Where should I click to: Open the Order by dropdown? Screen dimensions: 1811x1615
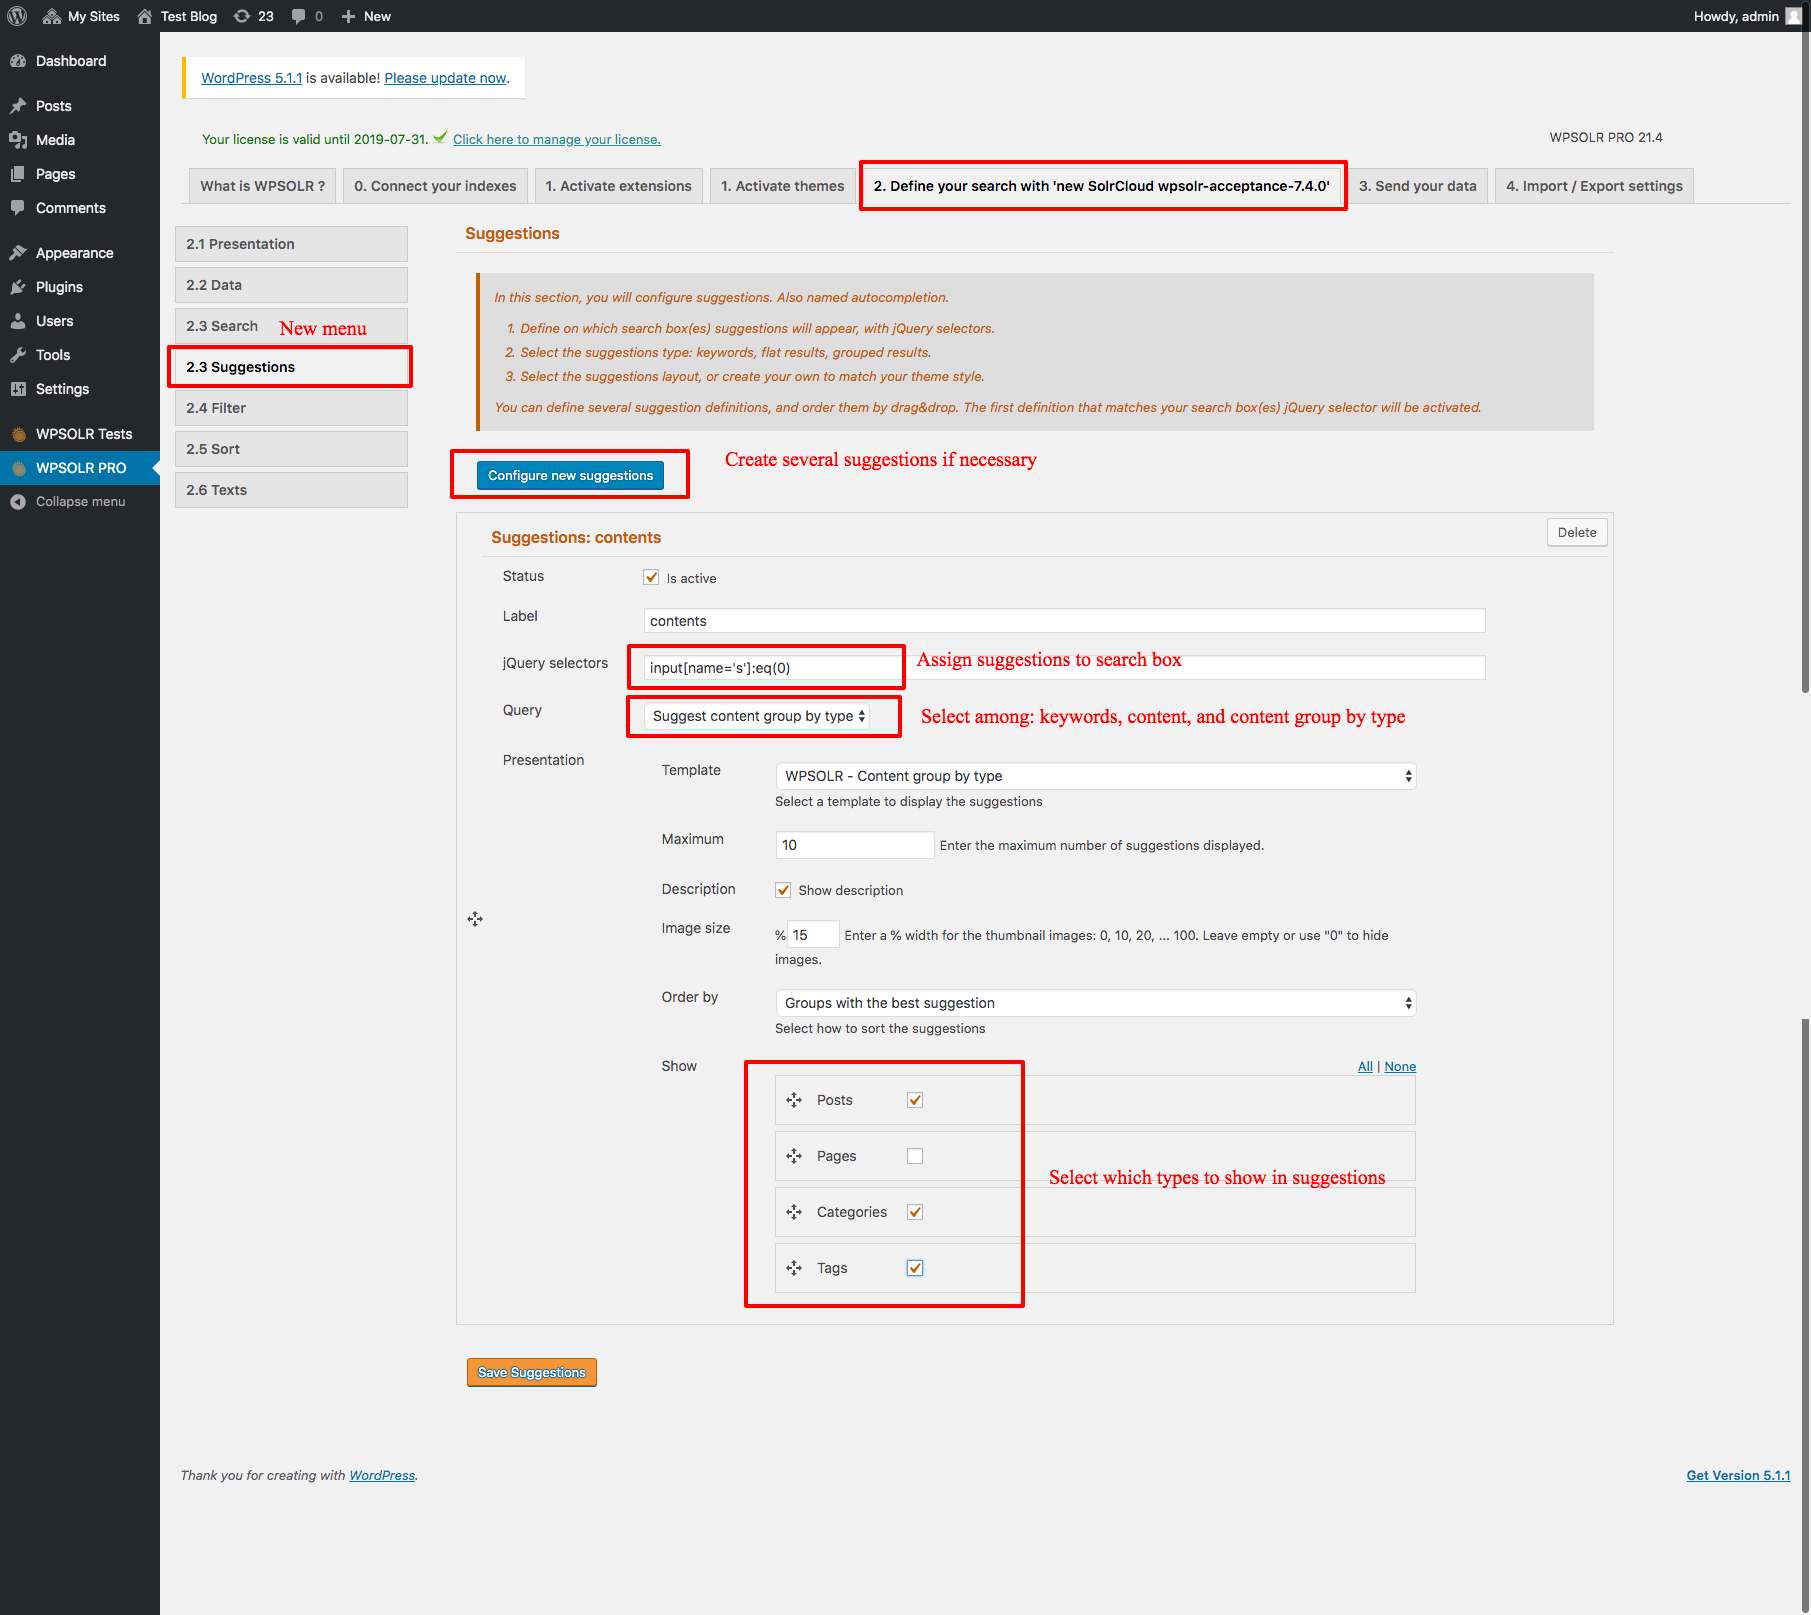tap(1096, 1003)
